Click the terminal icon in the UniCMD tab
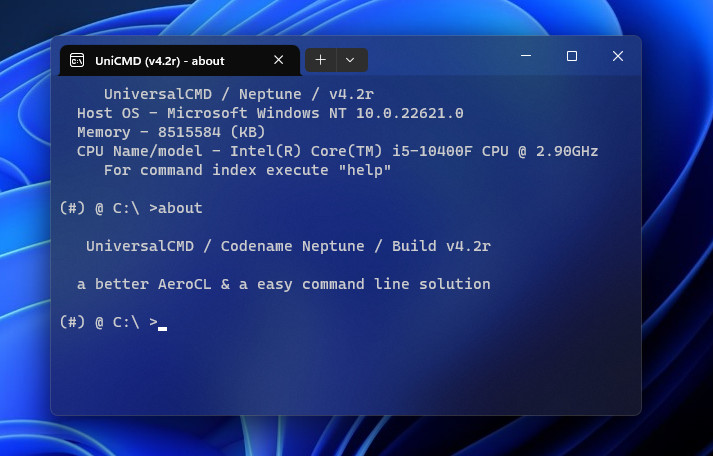Viewport: 713px width, 456px height. (x=77, y=60)
